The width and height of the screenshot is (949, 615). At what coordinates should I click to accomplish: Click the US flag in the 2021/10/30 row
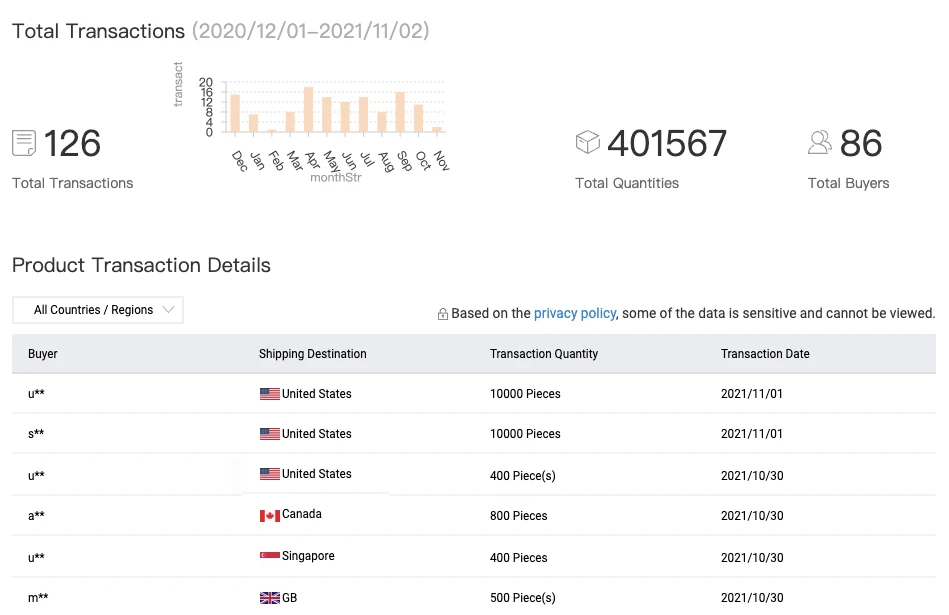270,474
